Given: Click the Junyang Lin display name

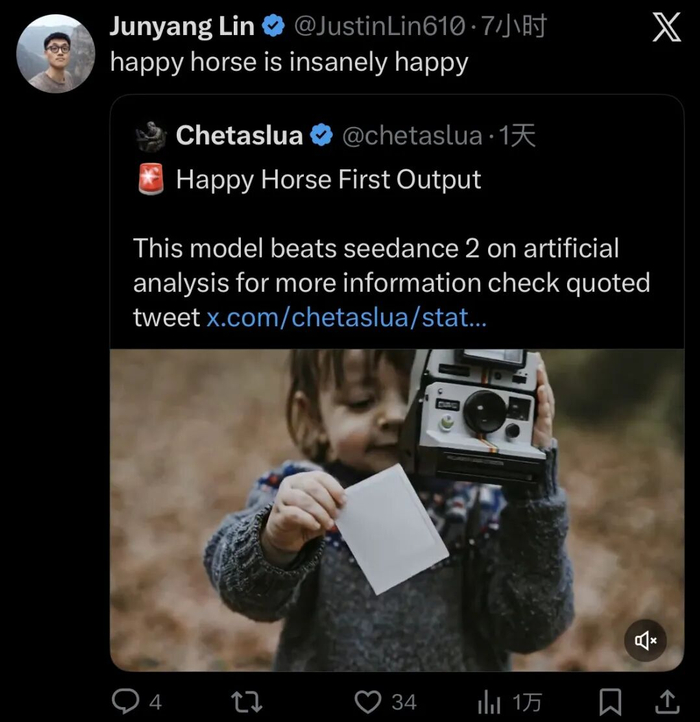Looking at the screenshot, I should [x=181, y=28].
